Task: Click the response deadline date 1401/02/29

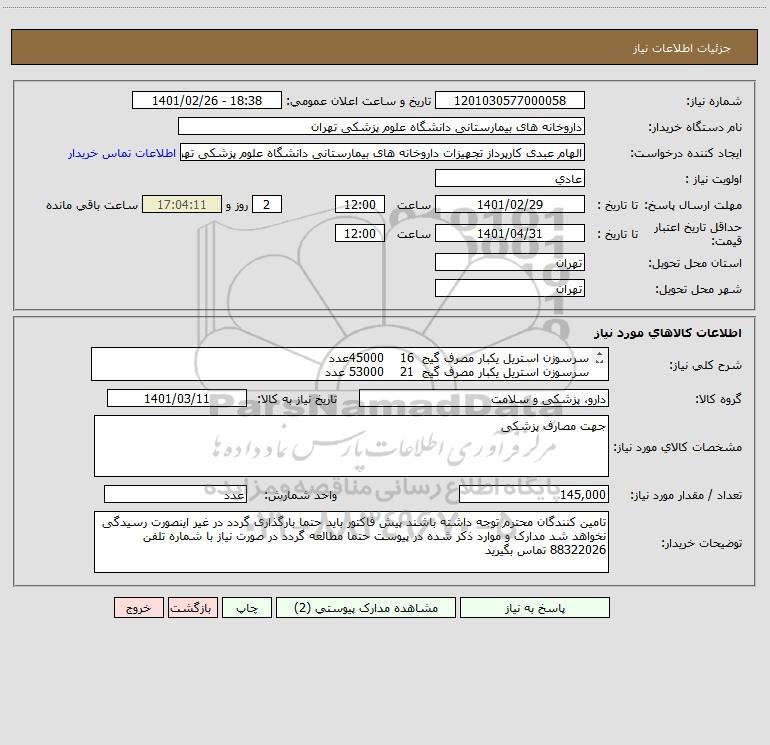Action: coord(510,205)
